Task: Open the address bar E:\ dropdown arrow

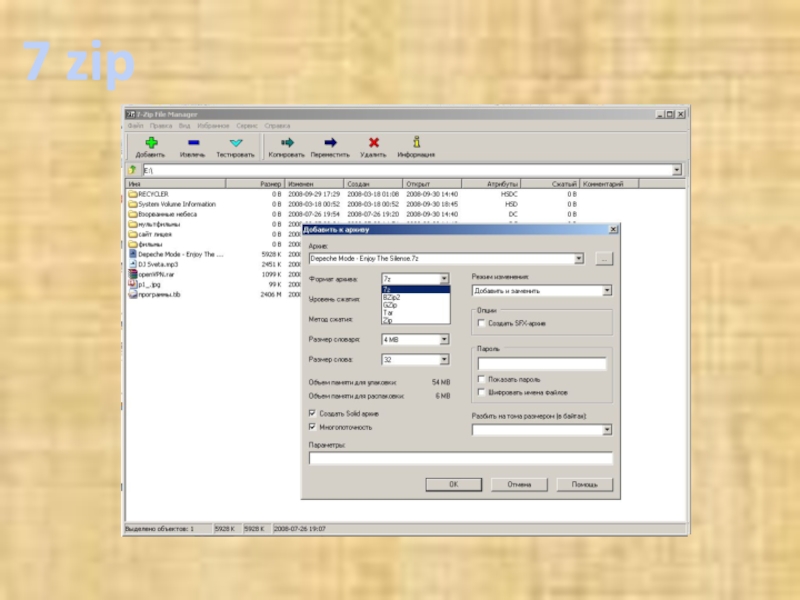Action: click(x=677, y=170)
